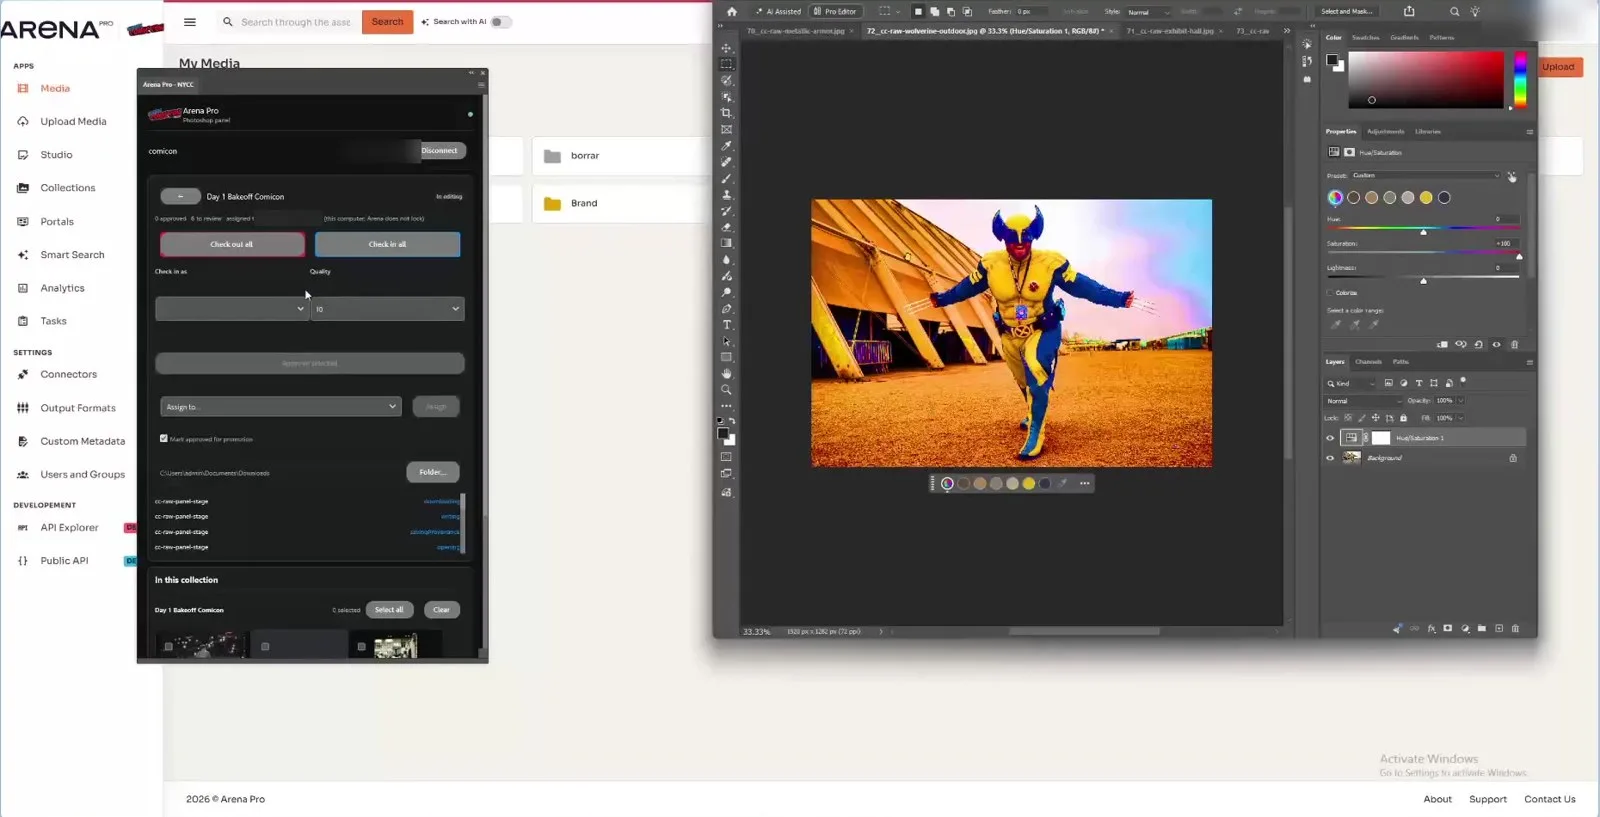Click the Saturation slider track

click(x=1423, y=252)
